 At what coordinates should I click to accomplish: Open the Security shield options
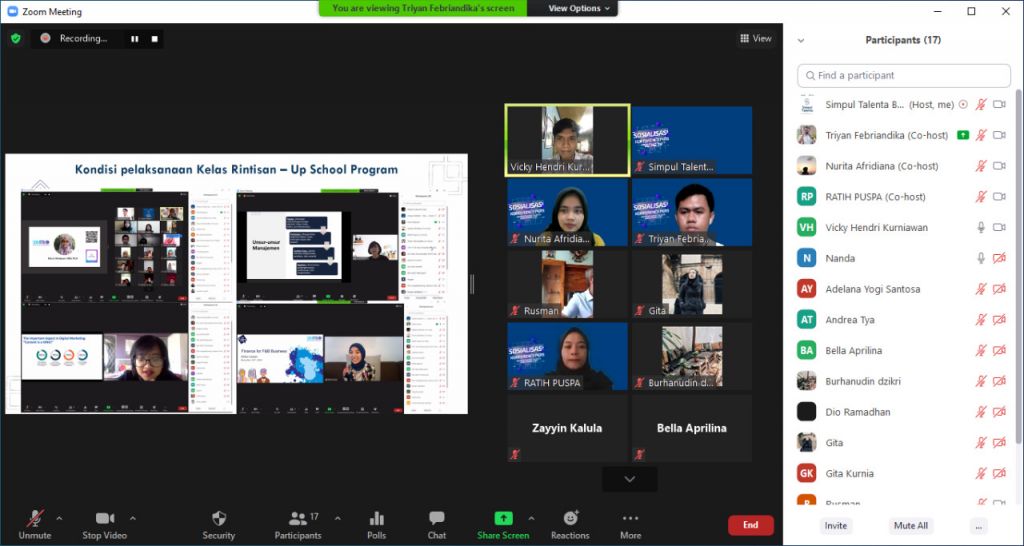pos(219,519)
